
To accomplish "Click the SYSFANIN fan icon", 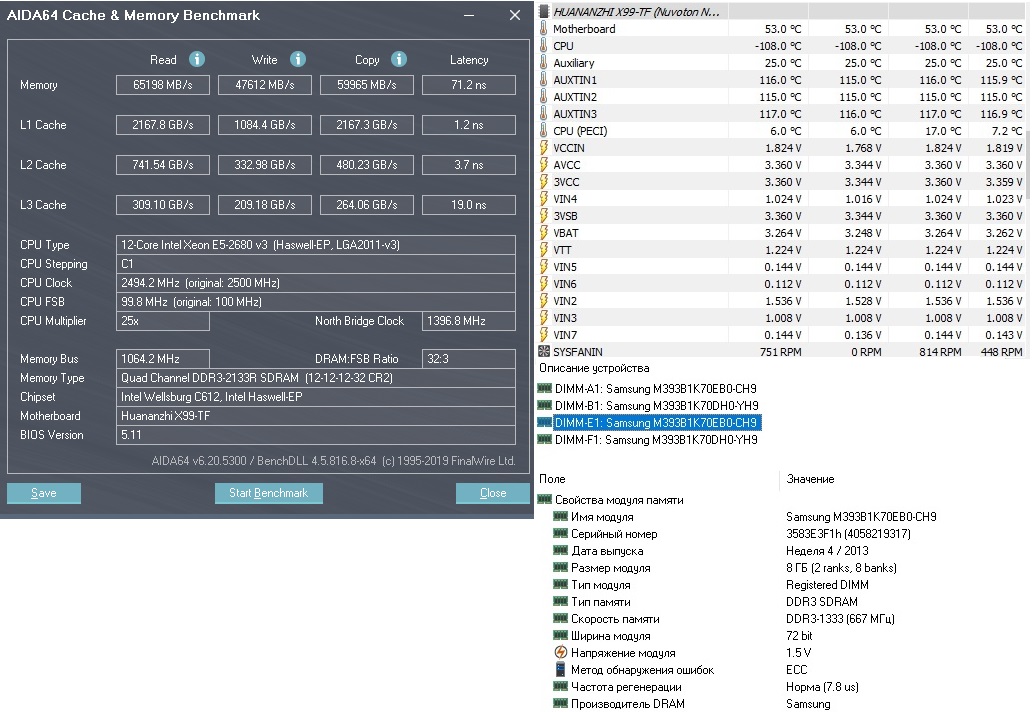I will click(544, 351).
